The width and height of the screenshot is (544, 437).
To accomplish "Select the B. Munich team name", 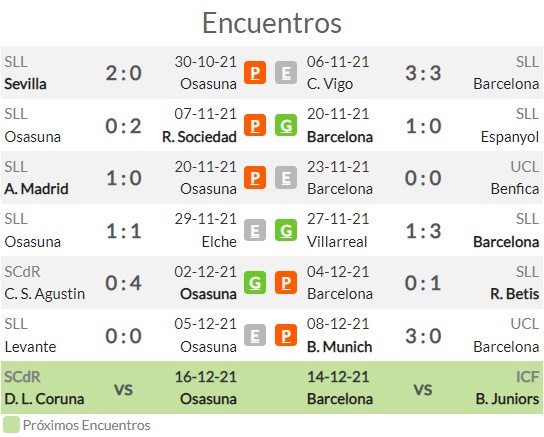I will pyautogui.click(x=339, y=347).
